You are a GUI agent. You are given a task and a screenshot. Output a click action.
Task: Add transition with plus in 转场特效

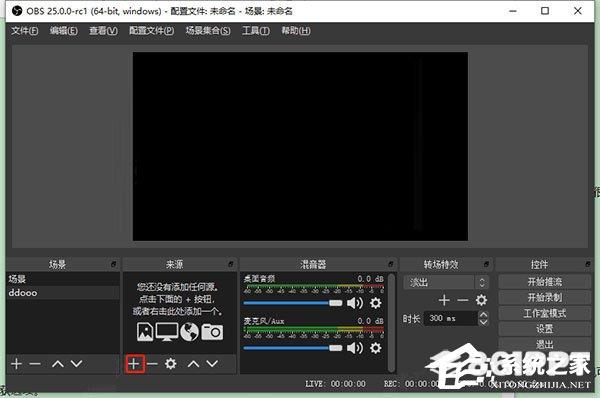(444, 300)
